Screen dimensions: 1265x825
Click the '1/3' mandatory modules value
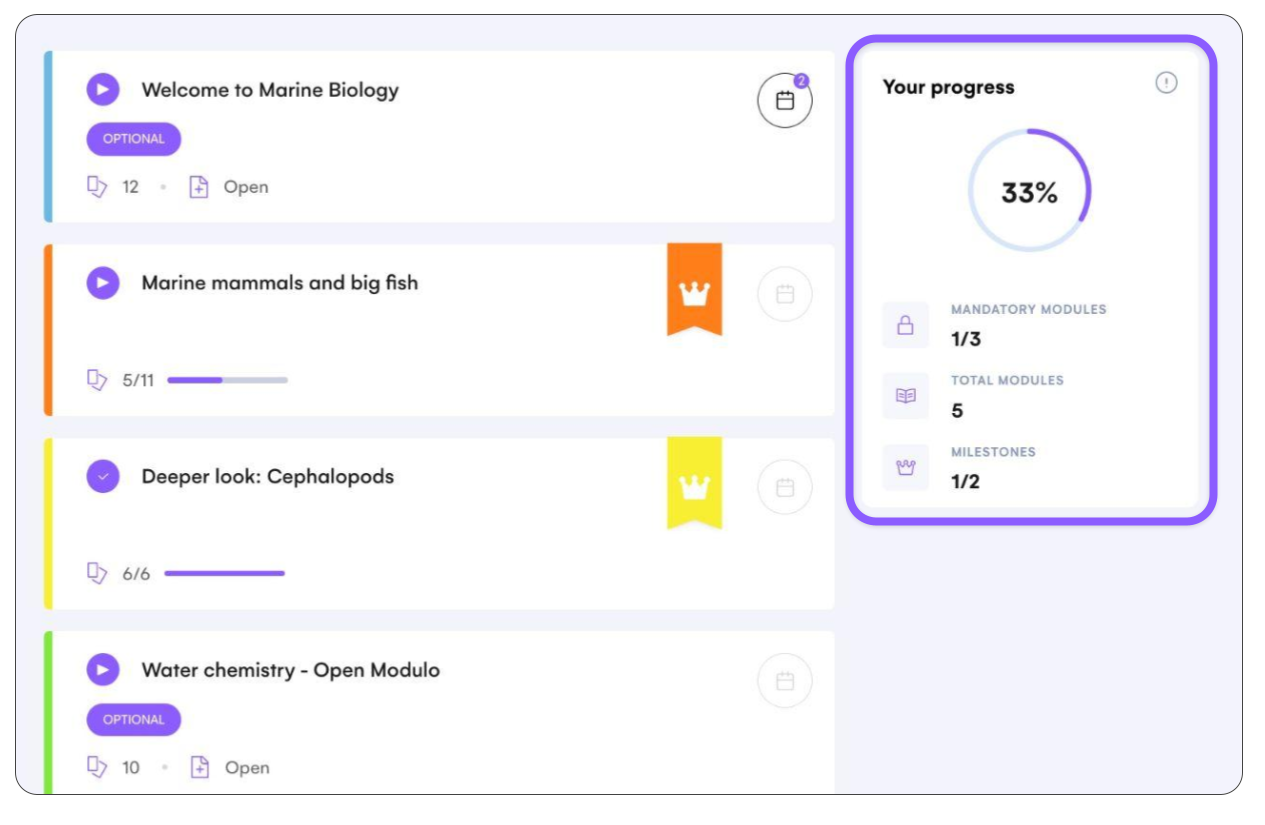click(966, 339)
